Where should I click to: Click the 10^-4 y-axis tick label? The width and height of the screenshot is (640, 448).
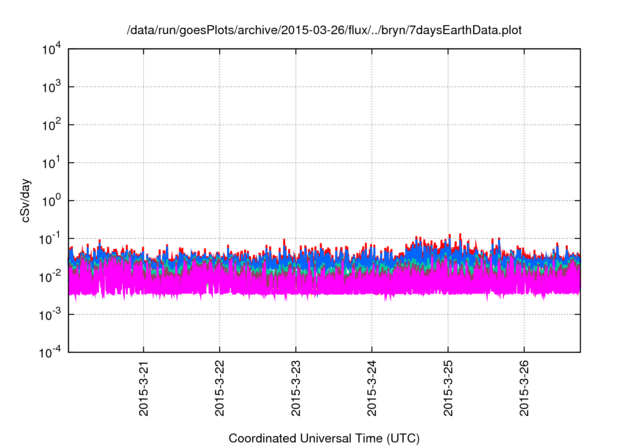coord(50,352)
